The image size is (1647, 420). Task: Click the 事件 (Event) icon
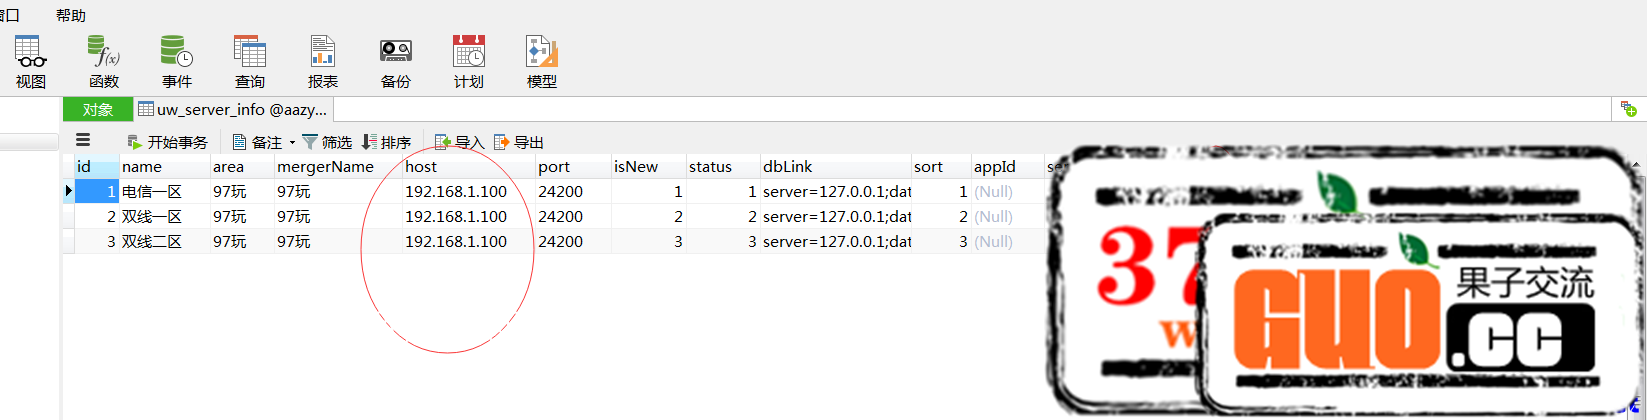(177, 62)
